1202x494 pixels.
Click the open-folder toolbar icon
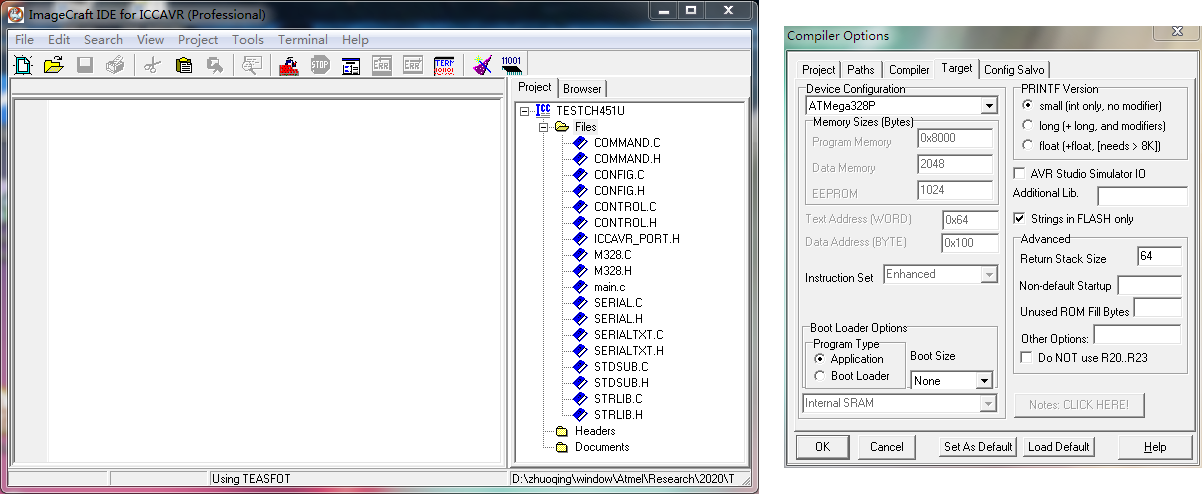[x=54, y=66]
